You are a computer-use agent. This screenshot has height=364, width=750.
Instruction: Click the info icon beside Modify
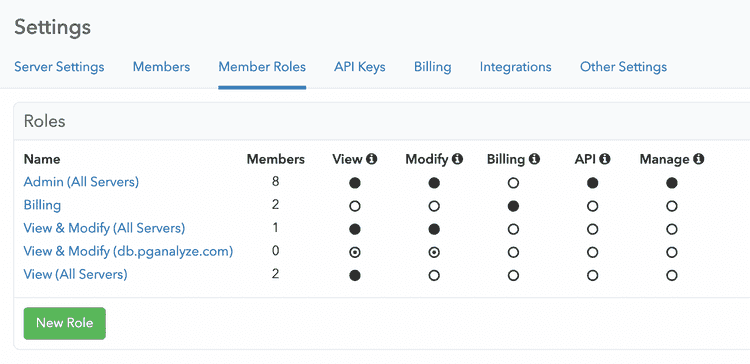[457, 159]
